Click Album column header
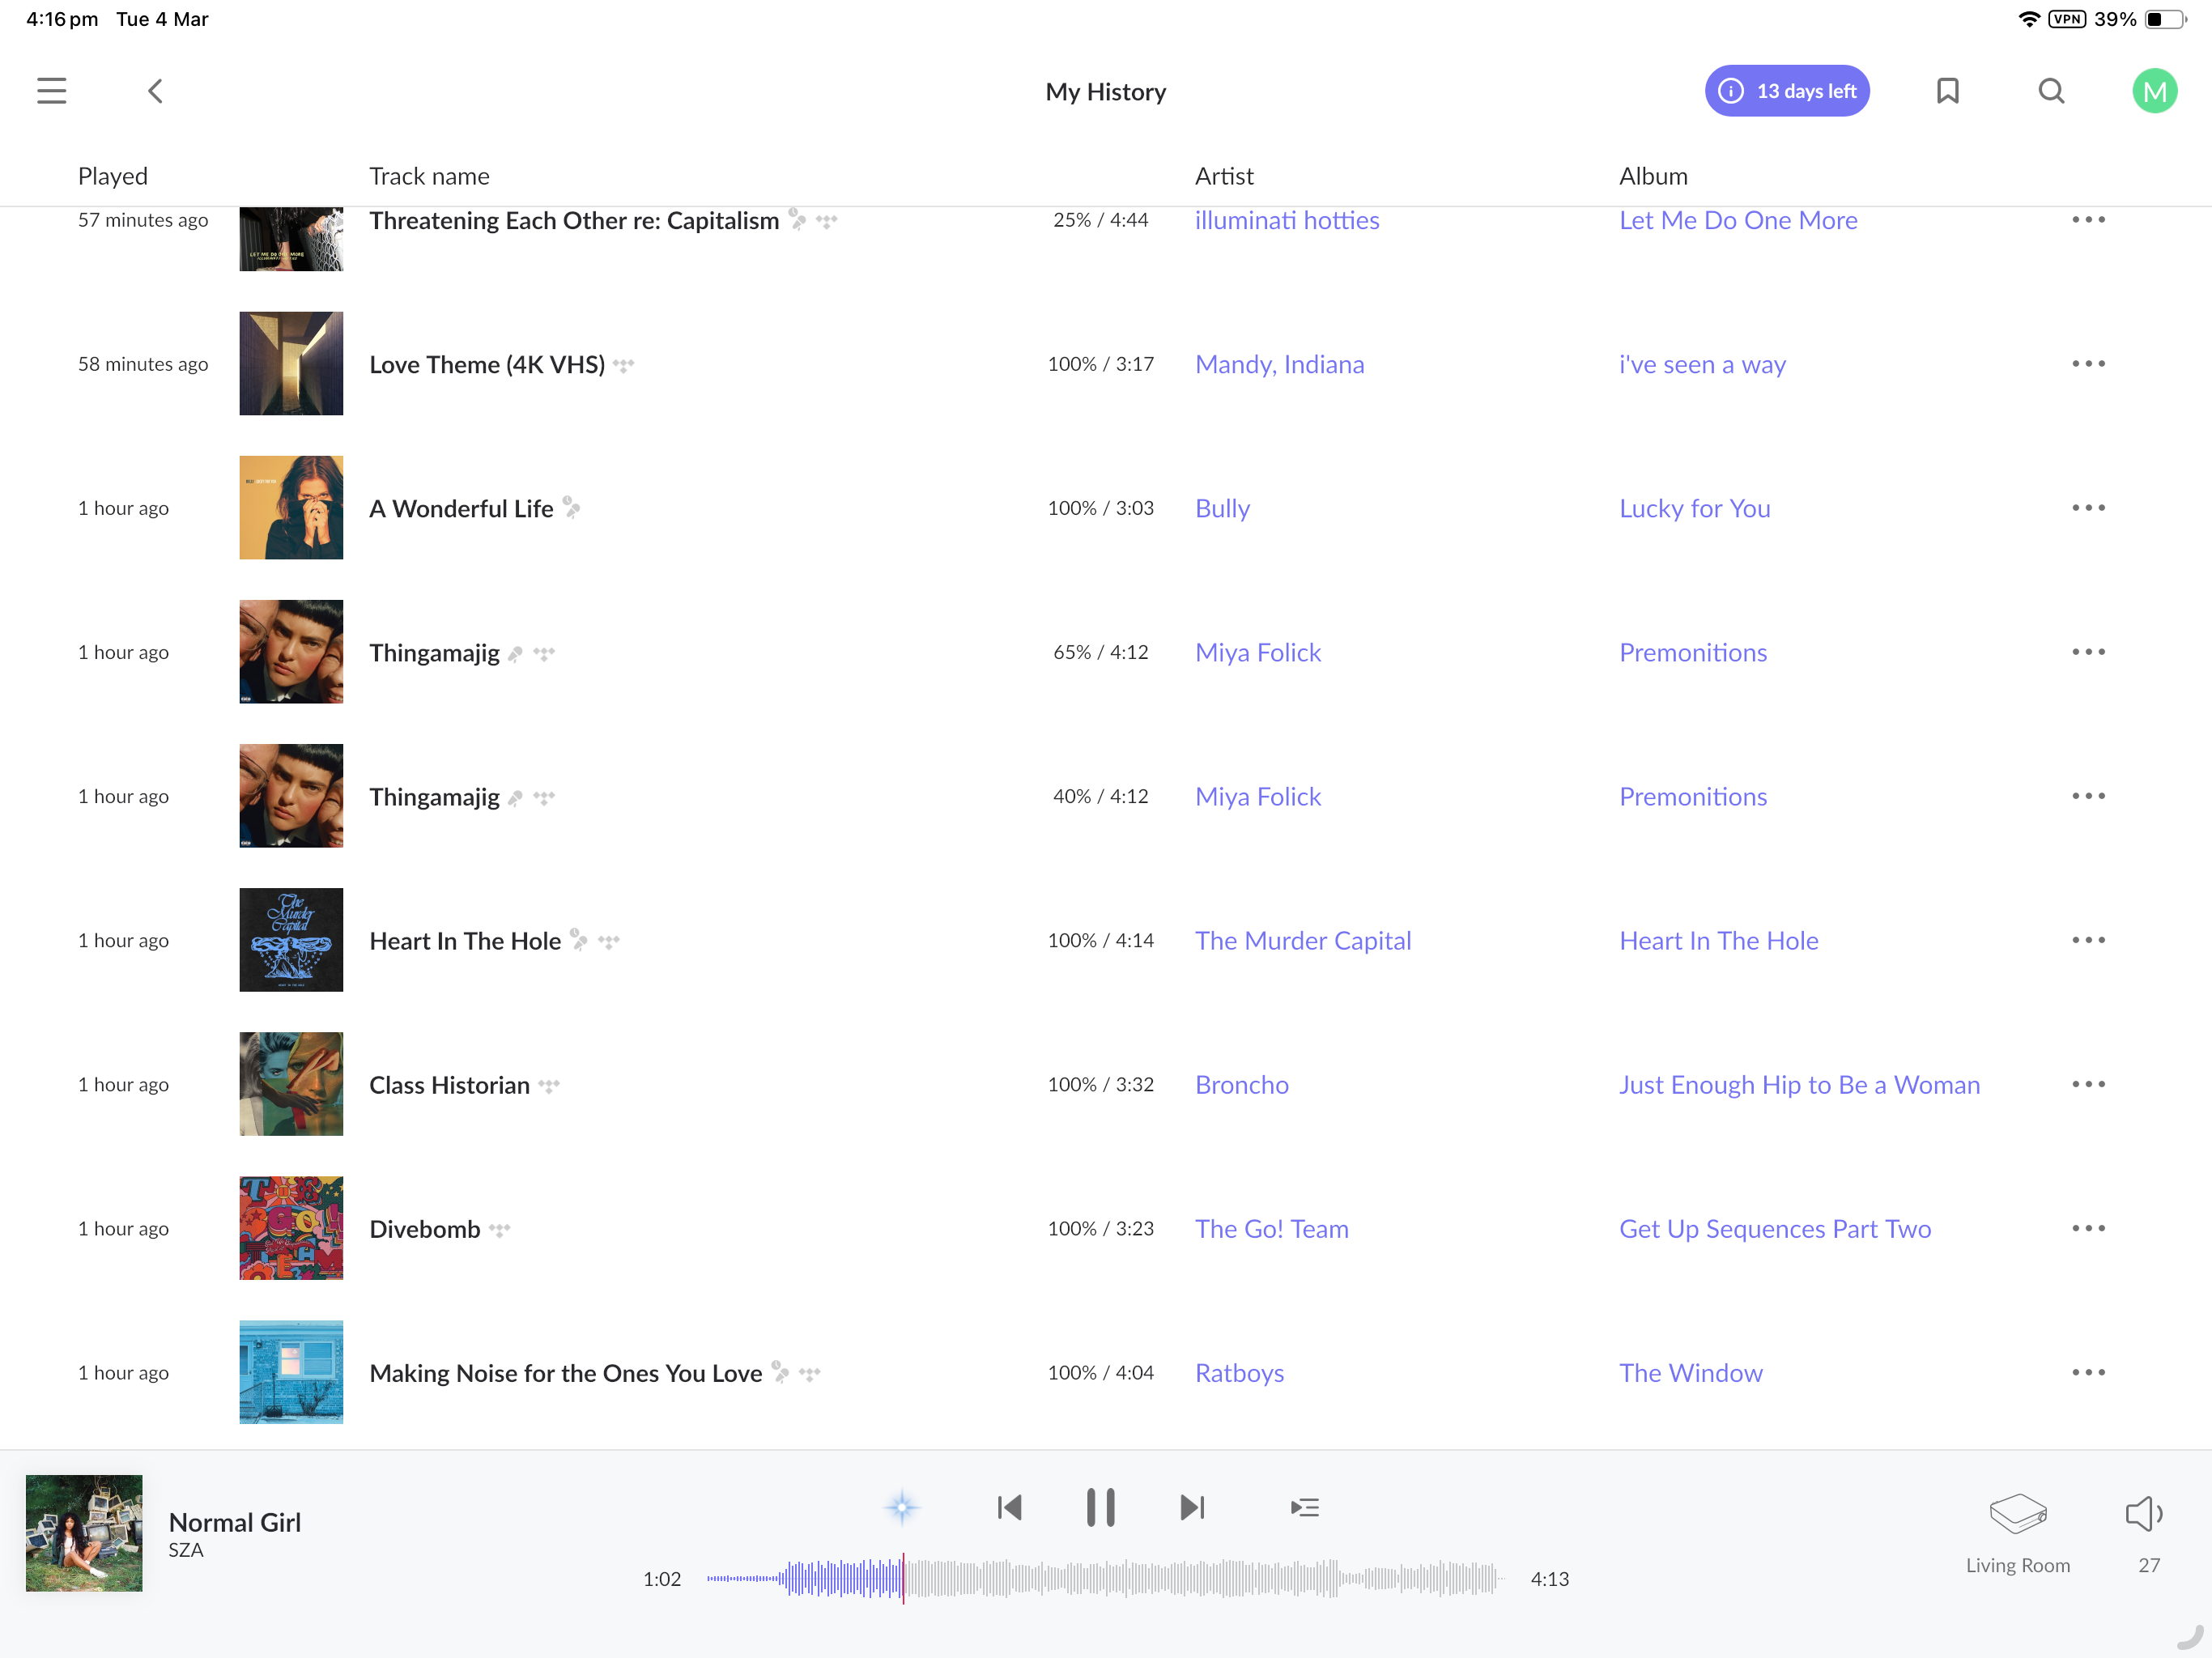2212x1658 pixels. point(1653,176)
